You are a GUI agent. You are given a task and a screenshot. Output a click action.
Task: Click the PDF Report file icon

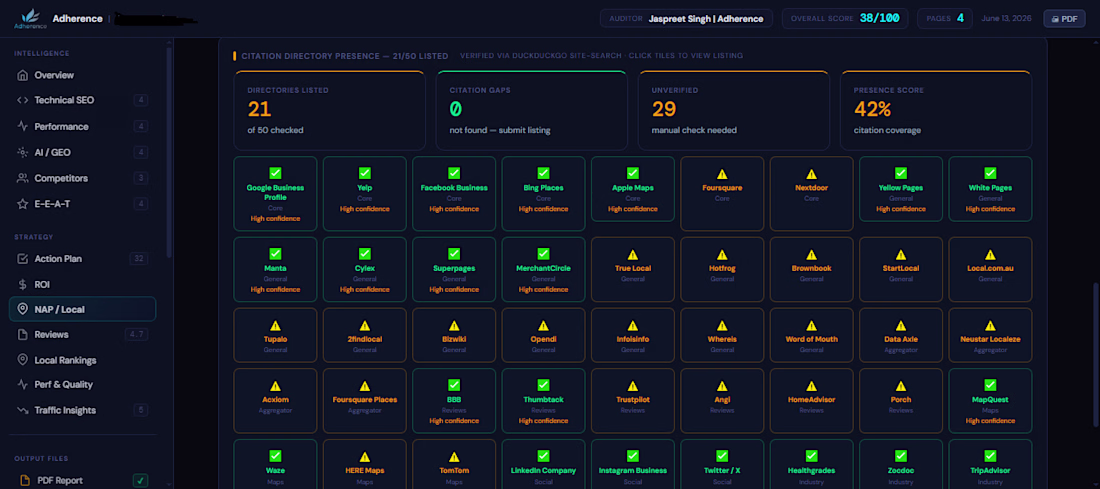(x=25, y=481)
